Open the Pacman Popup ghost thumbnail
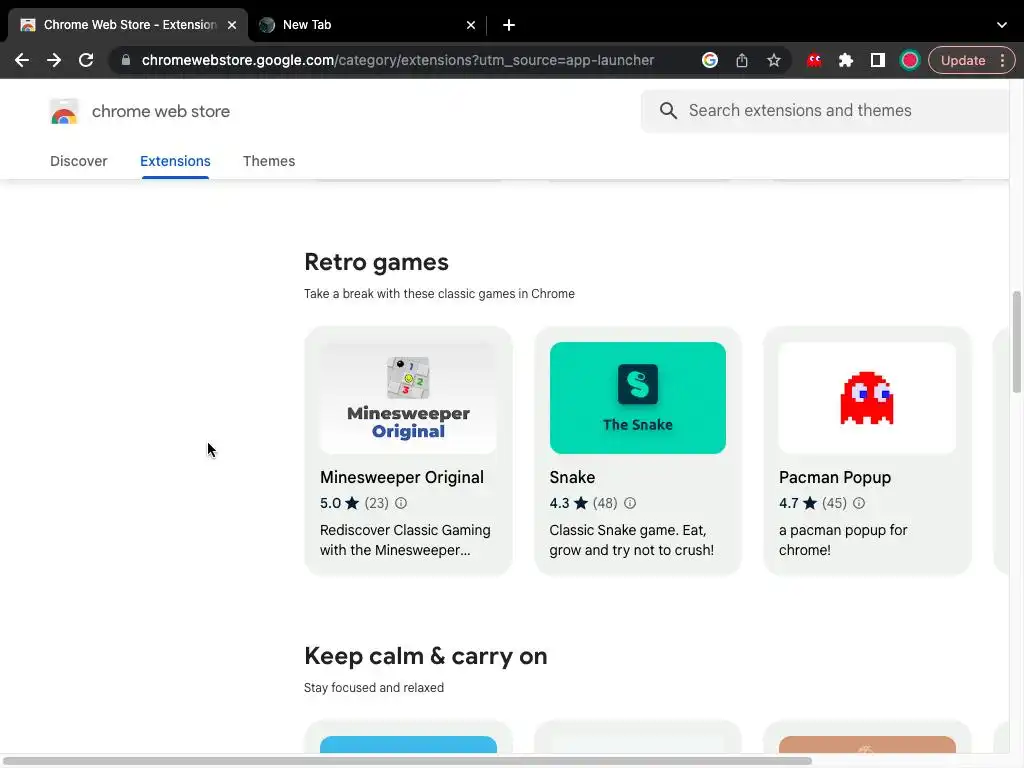Image resolution: width=1024 pixels, height=768 pixels. 867,398
